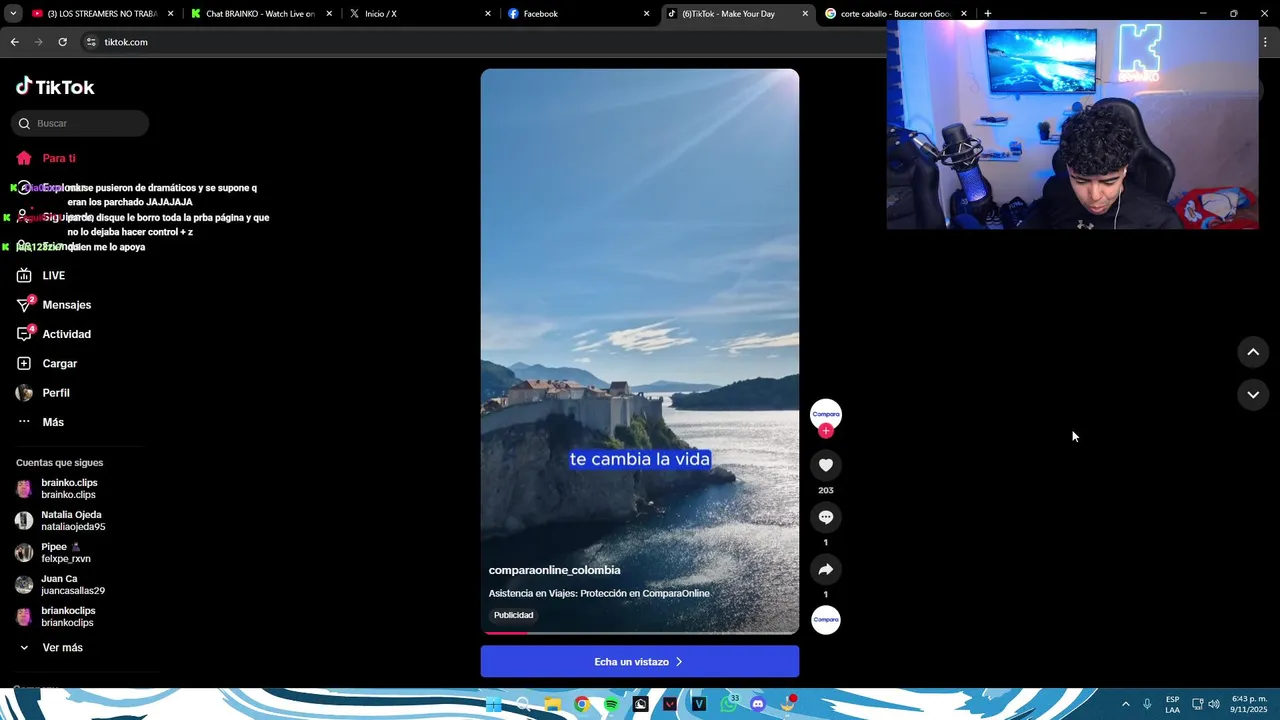Open Discord from taskbar
This screenshot has height=720, width=1280.
(758, 704)
